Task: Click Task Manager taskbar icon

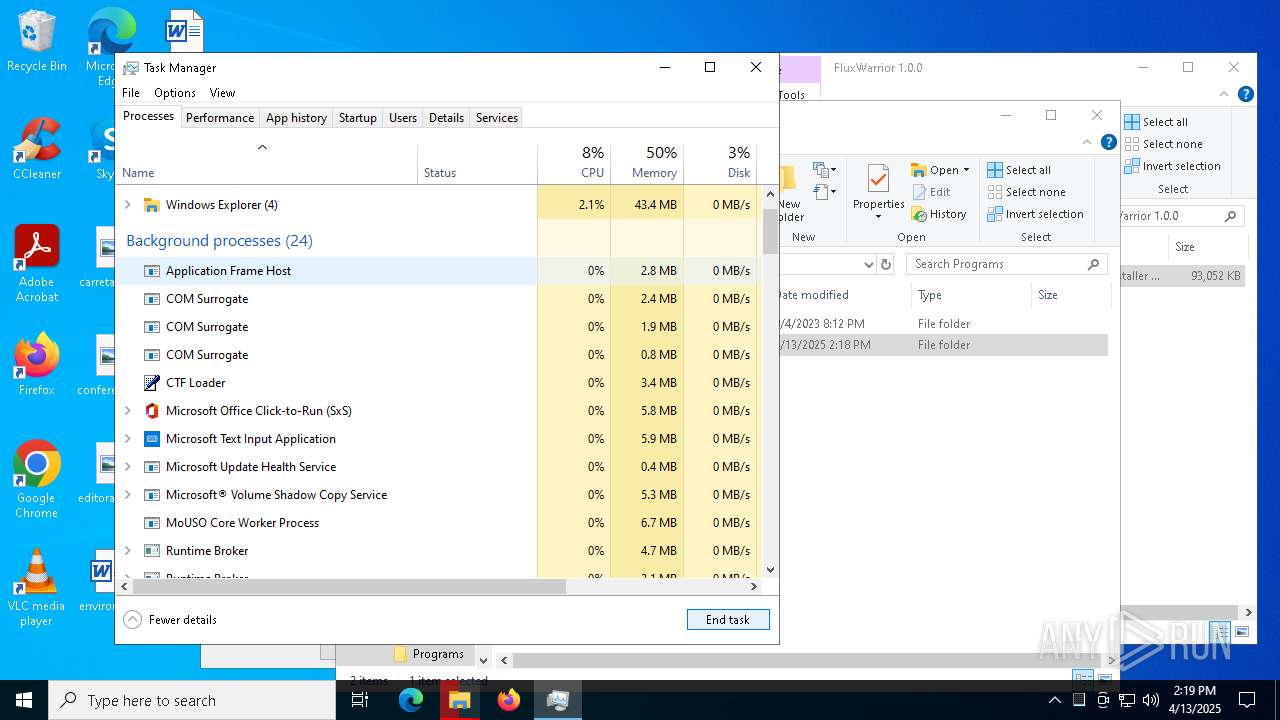Action: [x=557, y=700]
